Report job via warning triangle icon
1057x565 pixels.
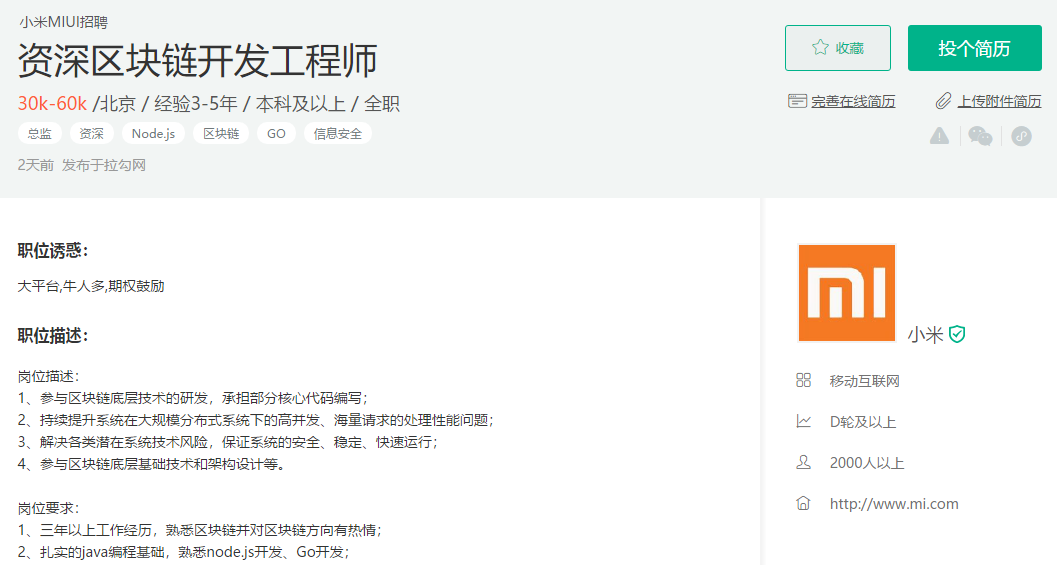(939, 136)
